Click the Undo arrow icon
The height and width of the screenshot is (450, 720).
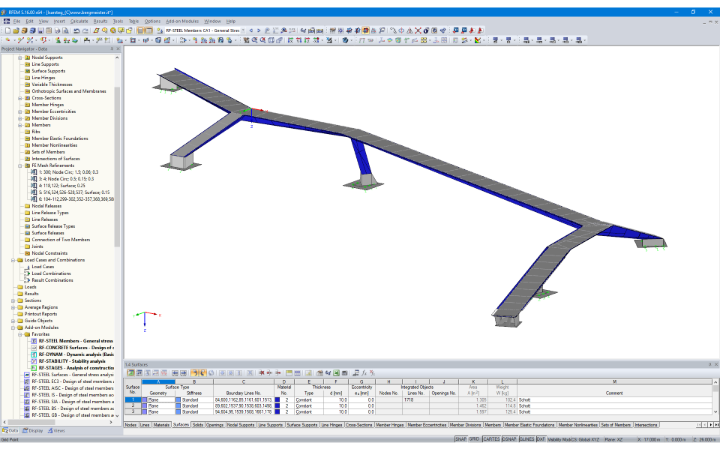tap(77, 30)
